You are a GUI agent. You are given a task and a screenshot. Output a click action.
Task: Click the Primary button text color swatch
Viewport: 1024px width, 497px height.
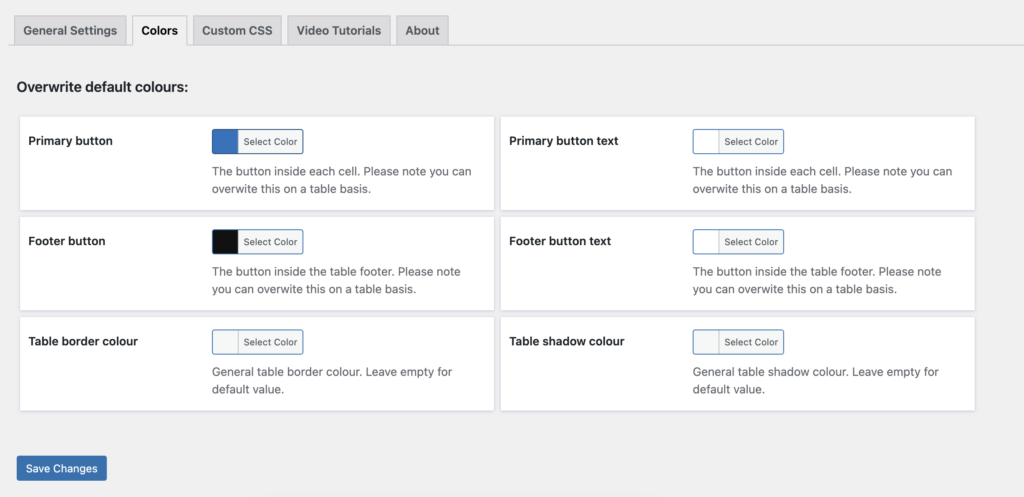706,142
